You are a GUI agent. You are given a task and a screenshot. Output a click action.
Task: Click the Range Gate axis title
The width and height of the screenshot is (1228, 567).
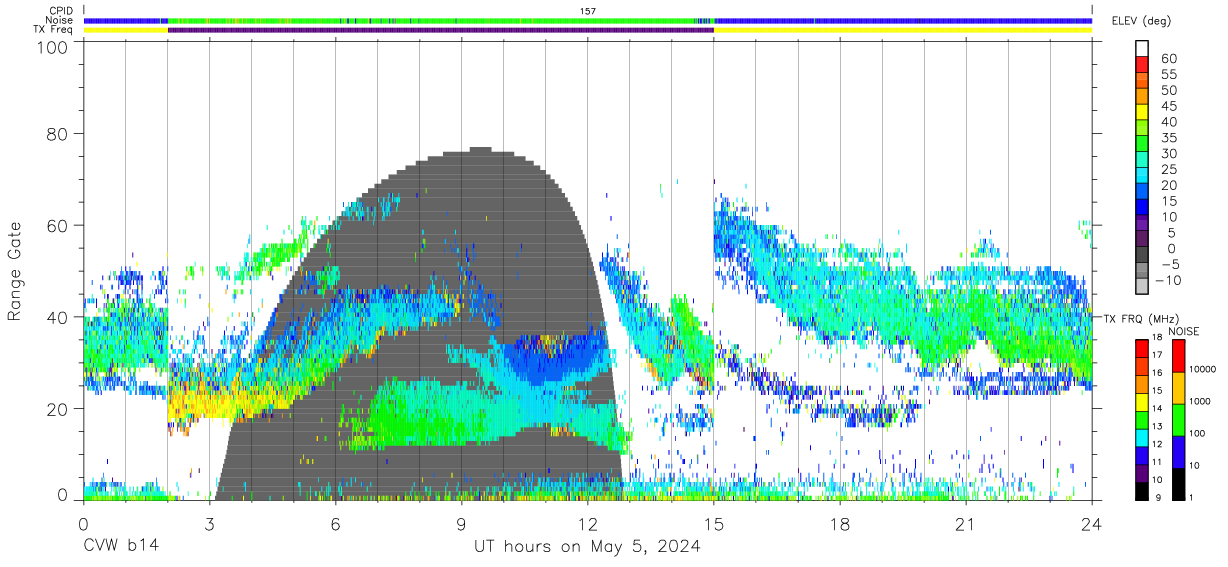tap(15, 272)
